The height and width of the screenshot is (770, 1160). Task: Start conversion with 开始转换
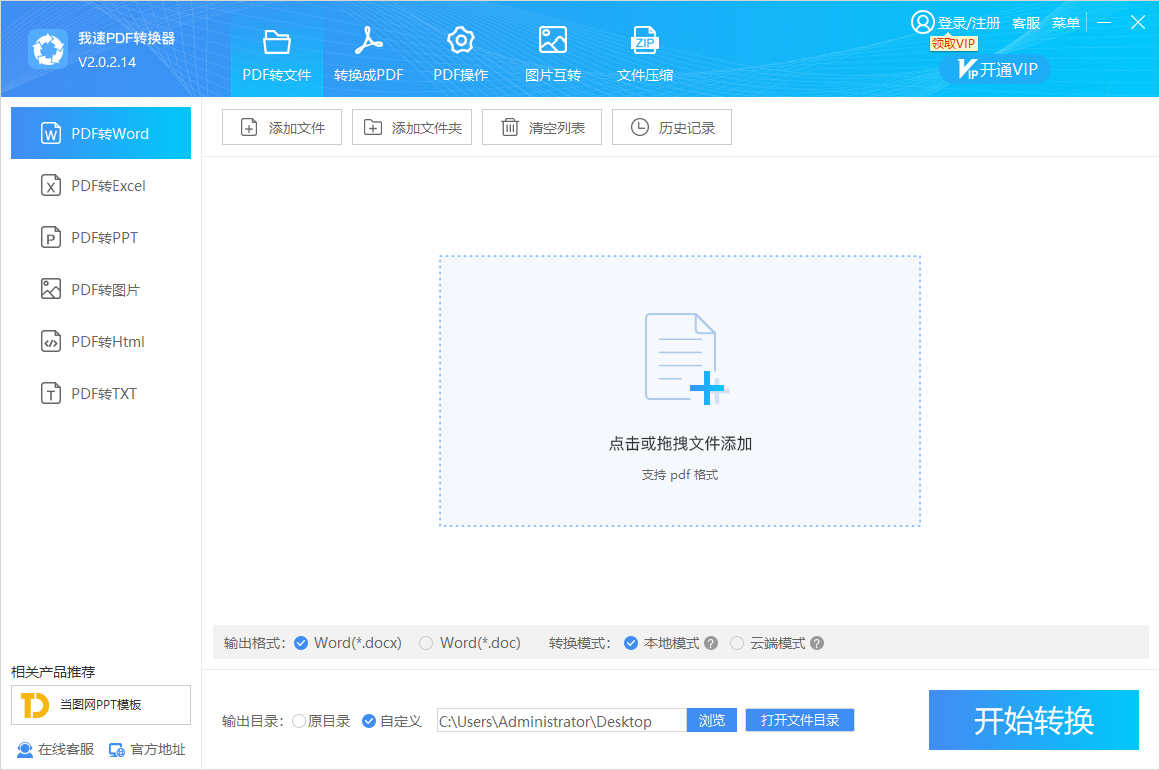pyautogui.click(x=1033, y=720)
